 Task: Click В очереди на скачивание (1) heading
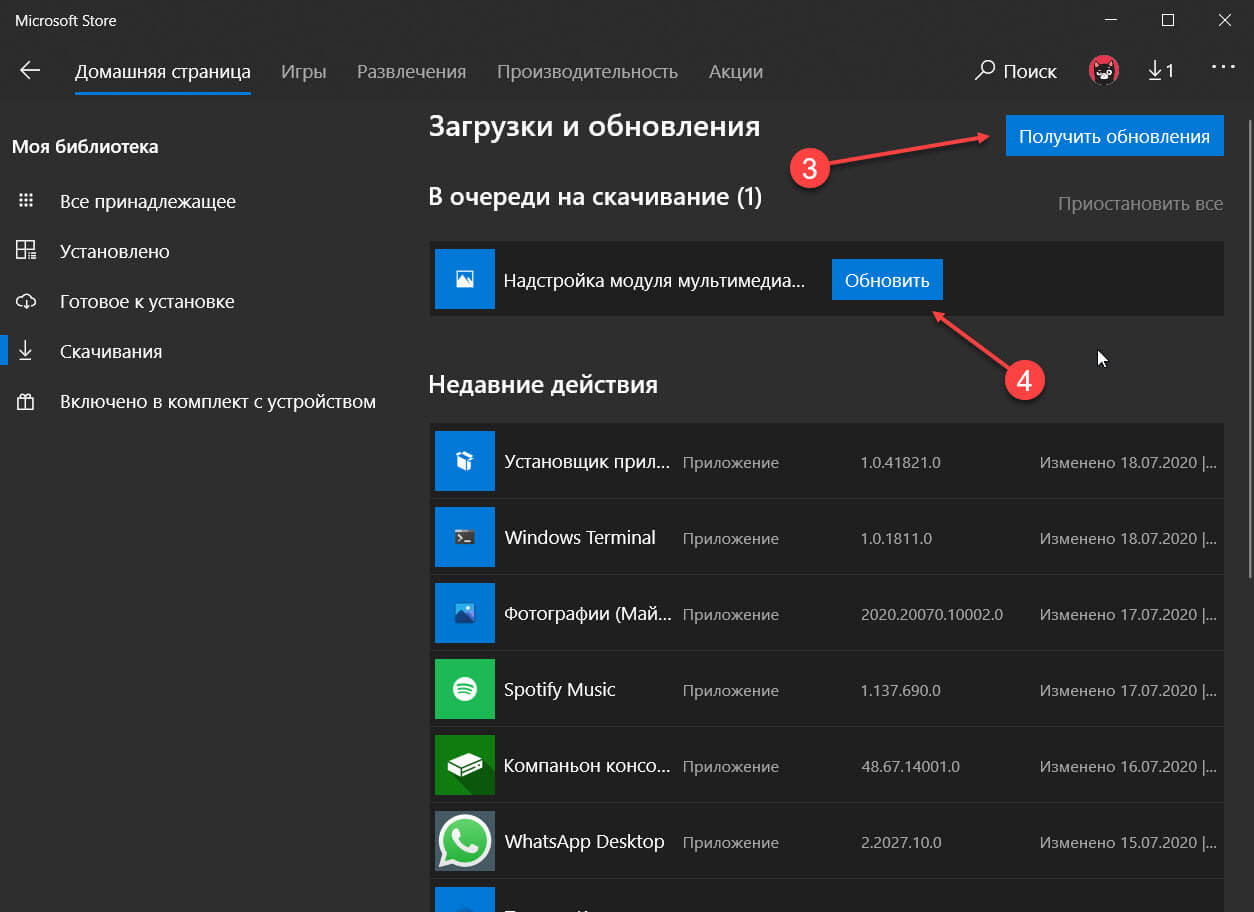tap(595, 197)
